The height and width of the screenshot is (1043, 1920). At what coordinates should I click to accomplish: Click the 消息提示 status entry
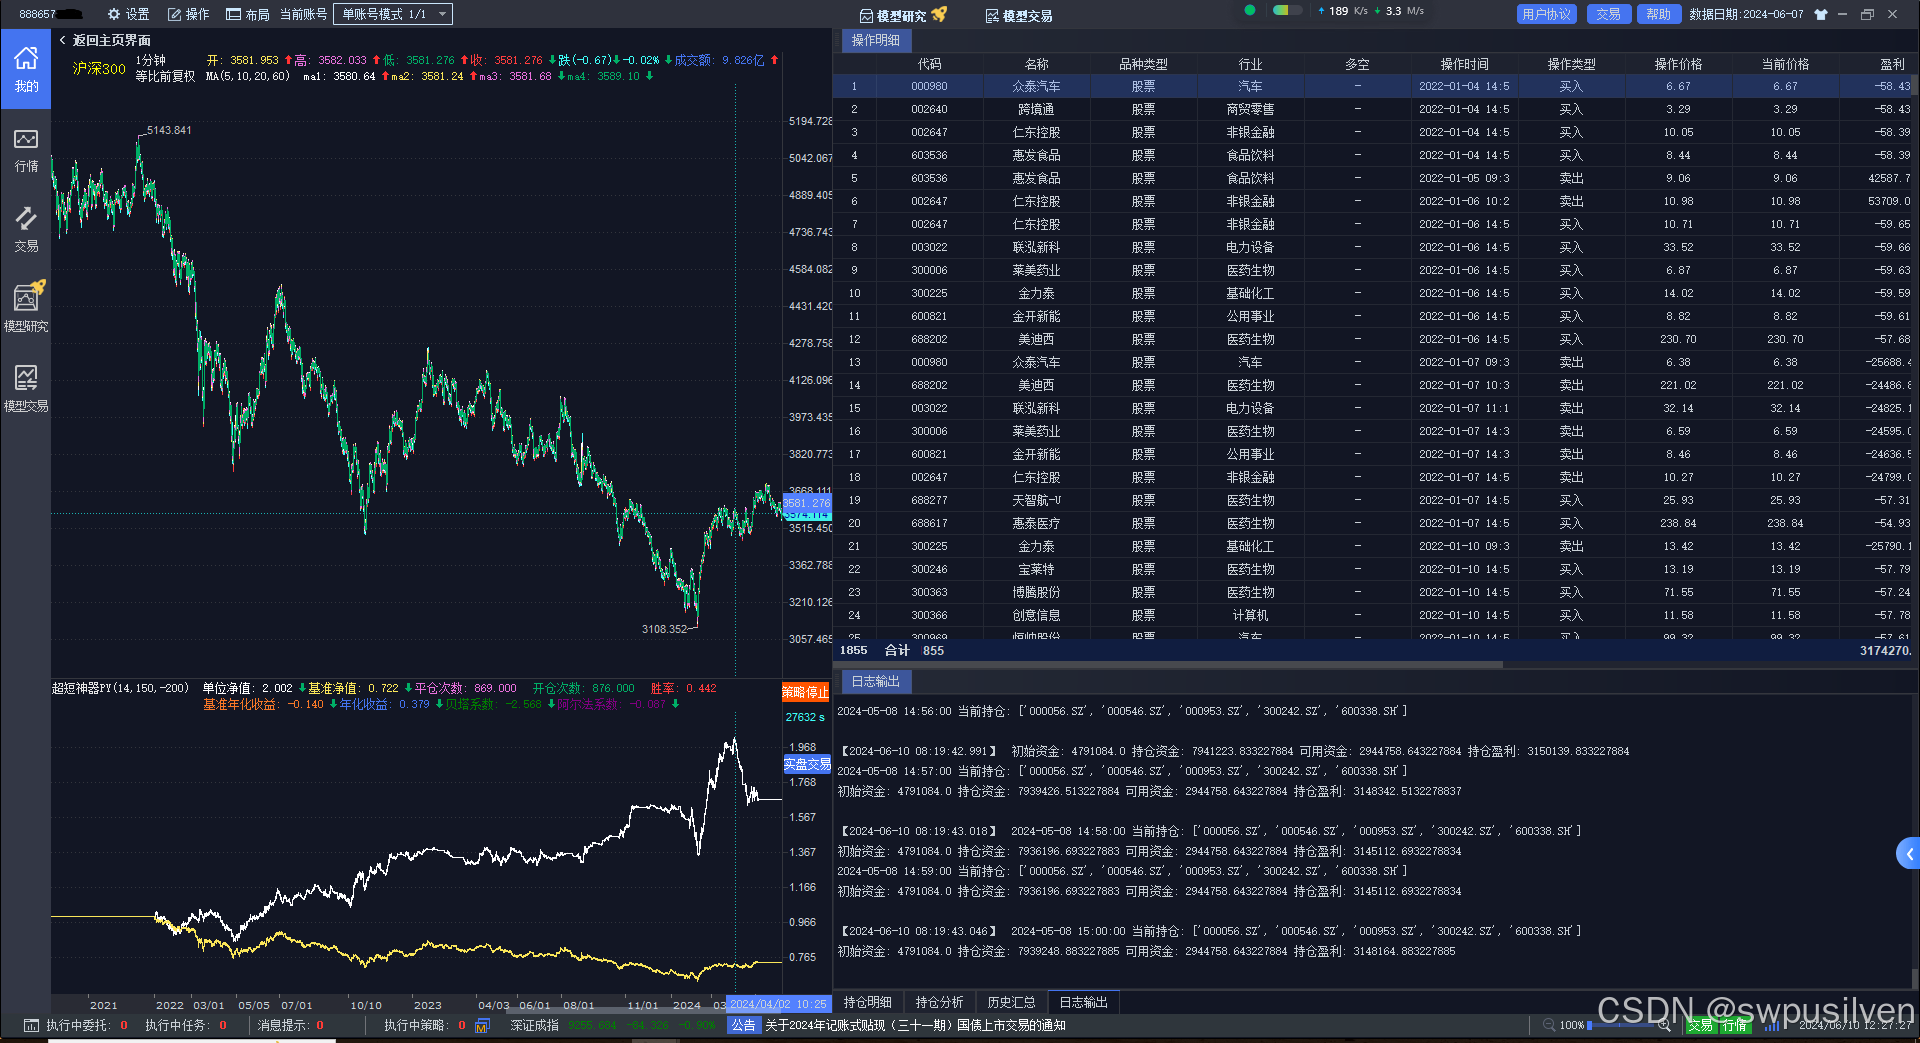coord(291,1025)
